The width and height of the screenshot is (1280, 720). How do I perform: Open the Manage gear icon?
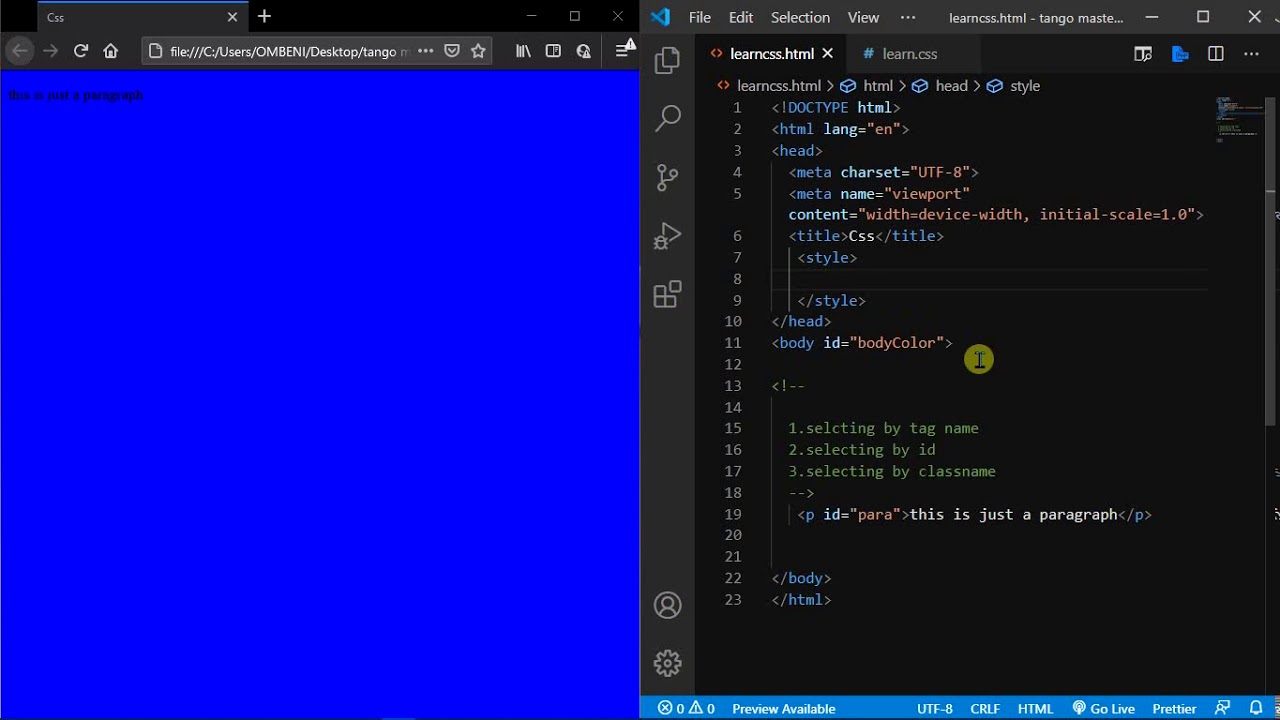click(x=667, y=663)
